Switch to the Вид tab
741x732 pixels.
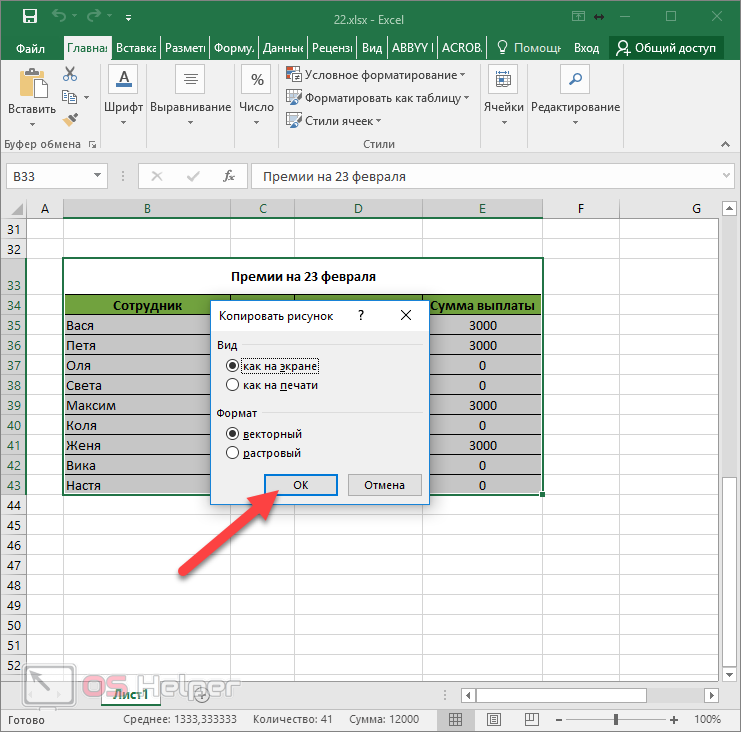372,48
